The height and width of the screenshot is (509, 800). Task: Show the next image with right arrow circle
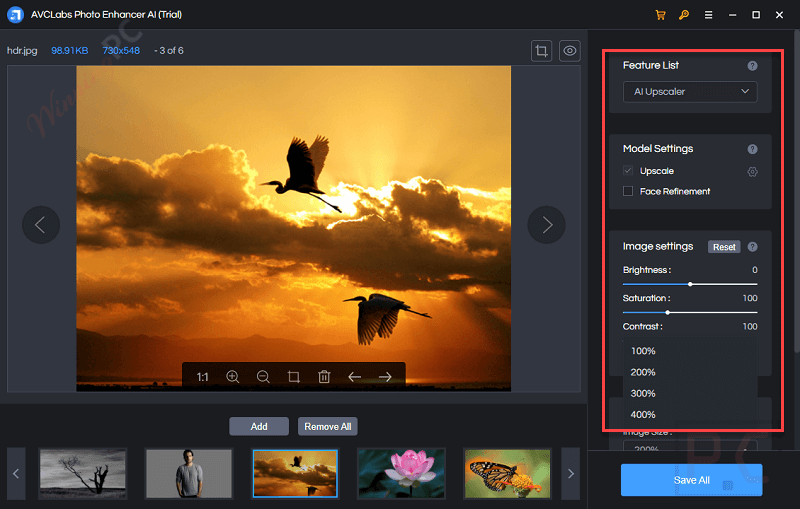point(546,224)
